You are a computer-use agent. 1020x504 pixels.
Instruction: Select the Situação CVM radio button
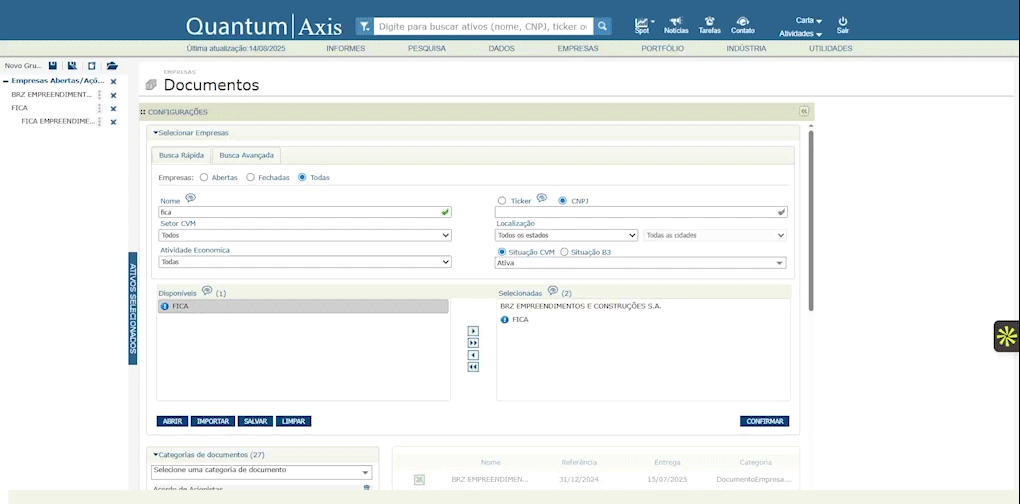tap(502, 252)
